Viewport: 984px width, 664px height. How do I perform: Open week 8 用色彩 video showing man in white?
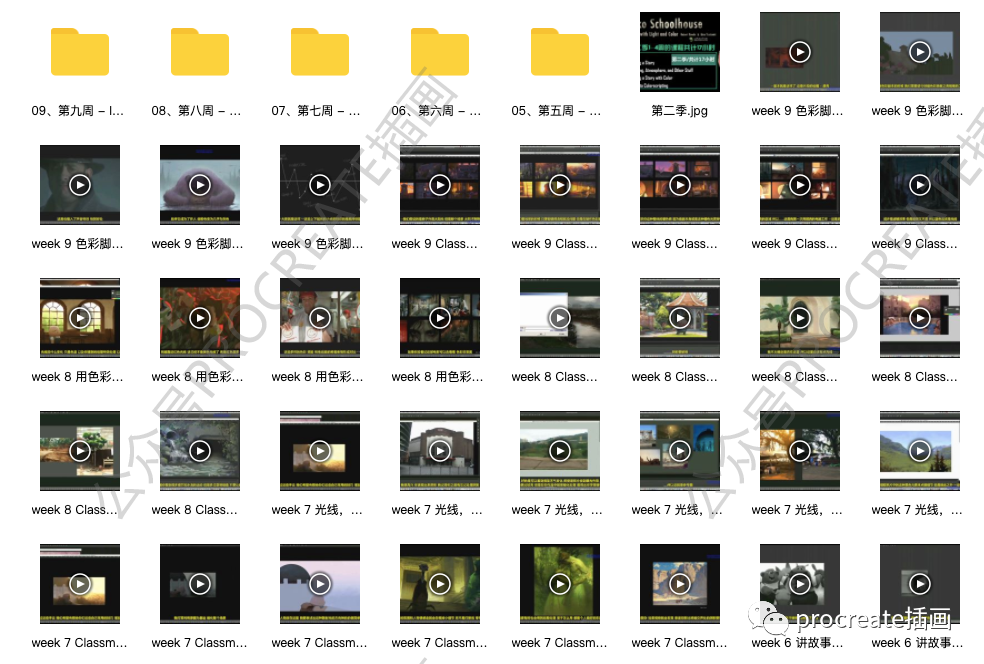[320, 318]
